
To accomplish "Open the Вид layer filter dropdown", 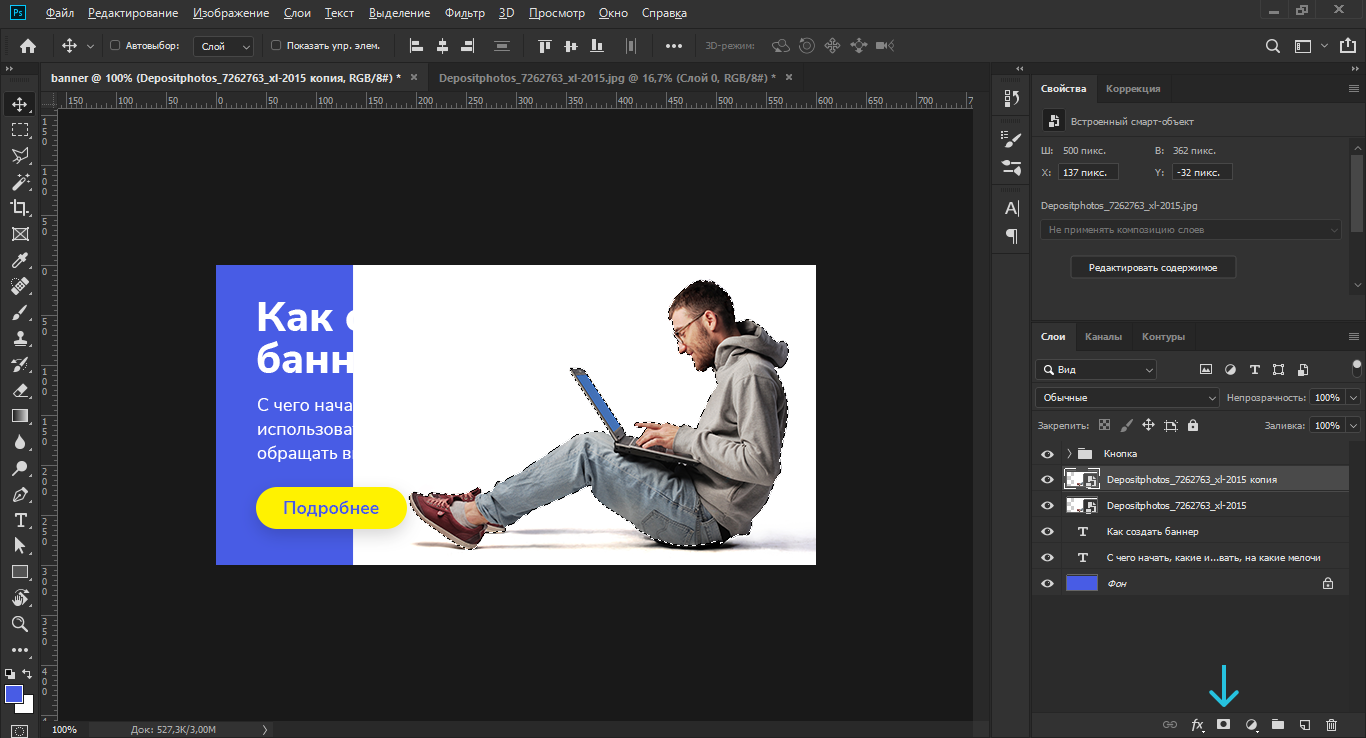I will pyautogui.click(x=1096, y=369).
